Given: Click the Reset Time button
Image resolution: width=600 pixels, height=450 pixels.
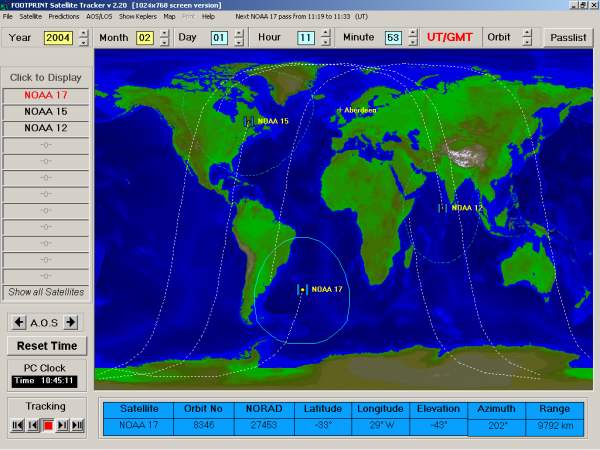Looking at the screenshot, I should [47, 346].
